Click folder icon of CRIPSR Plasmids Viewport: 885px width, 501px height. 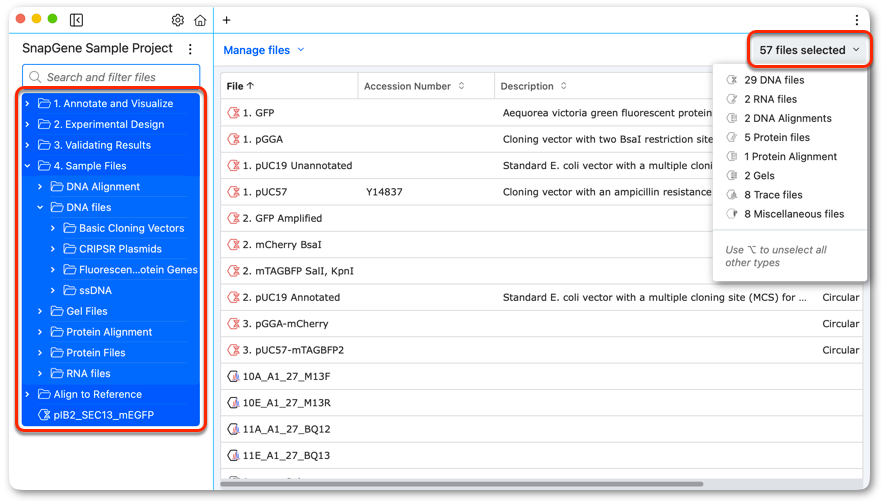70,249
